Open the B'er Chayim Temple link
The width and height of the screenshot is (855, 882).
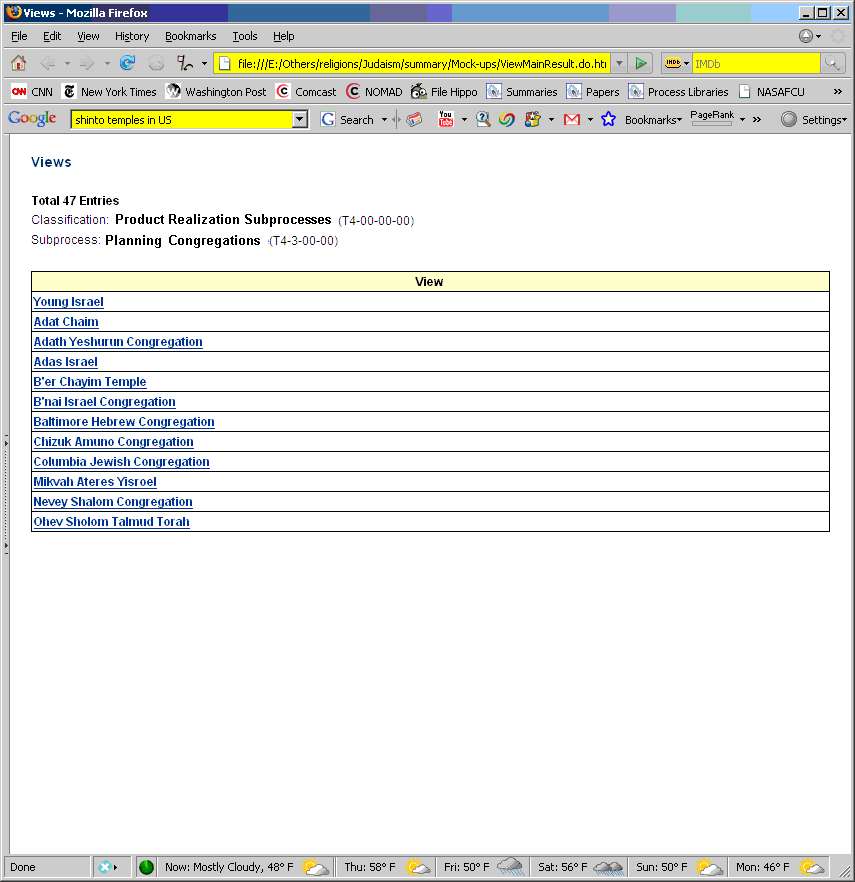90,382
